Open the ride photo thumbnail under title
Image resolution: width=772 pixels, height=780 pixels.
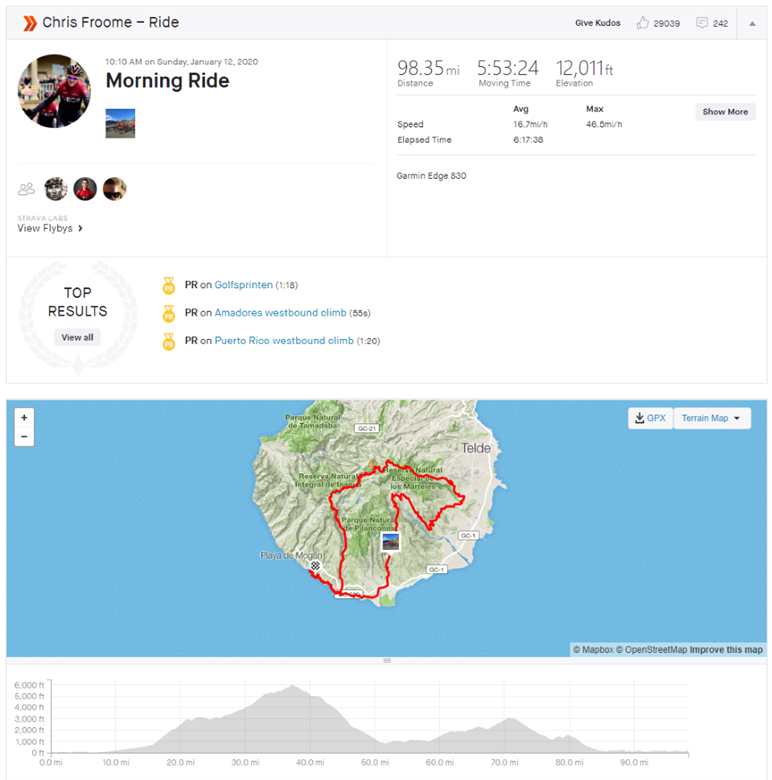coord(120,123)
